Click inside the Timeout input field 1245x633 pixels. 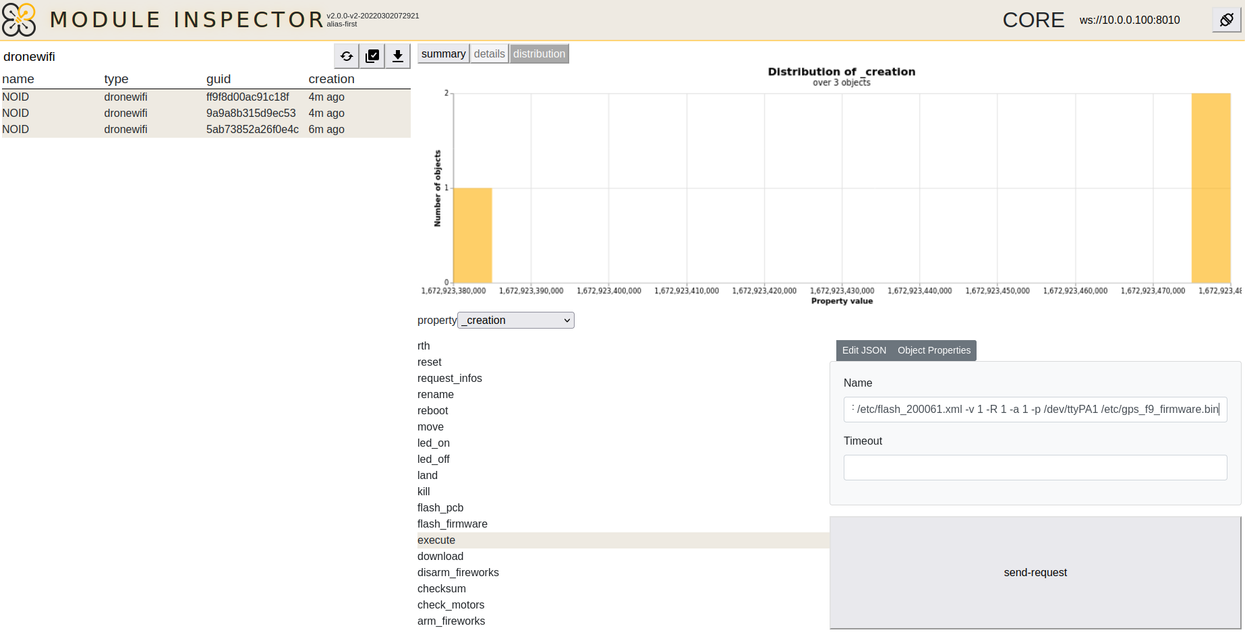click(x=1035, y=467)
